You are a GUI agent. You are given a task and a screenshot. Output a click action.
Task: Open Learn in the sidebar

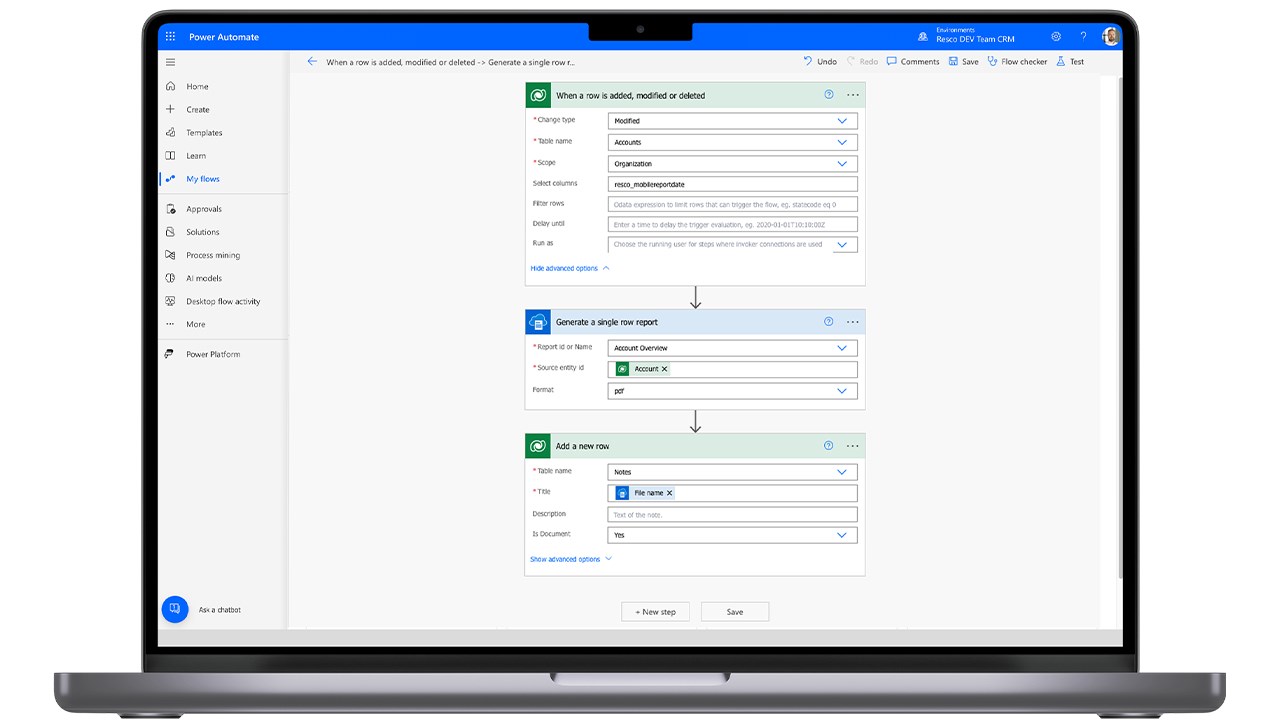pyautogui.click(x=196, y=156)
